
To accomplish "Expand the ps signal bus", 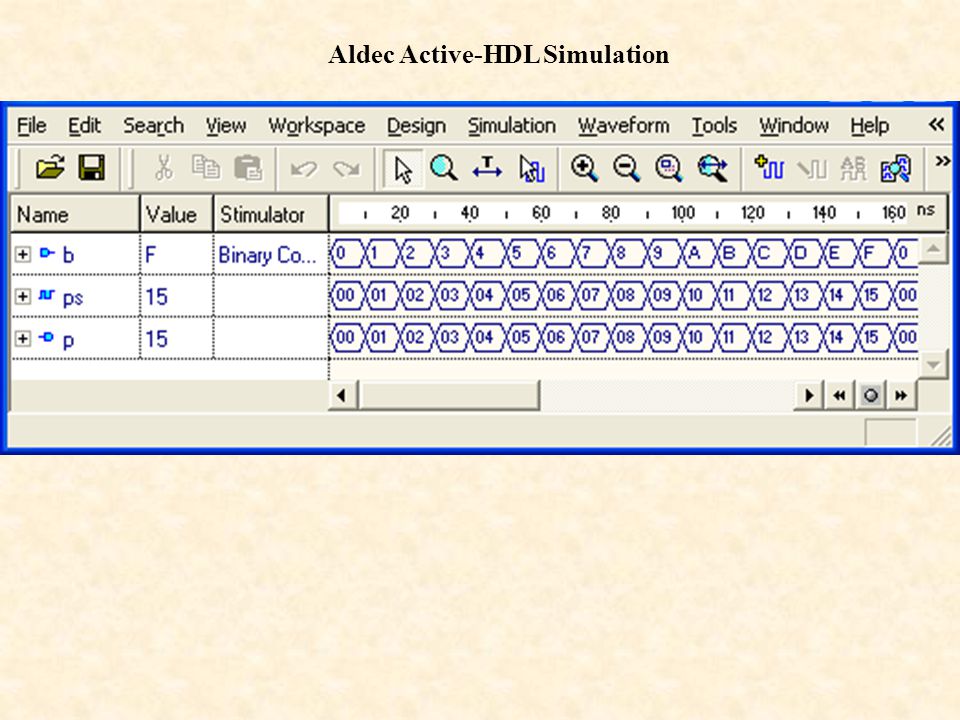I will [23, 296].
